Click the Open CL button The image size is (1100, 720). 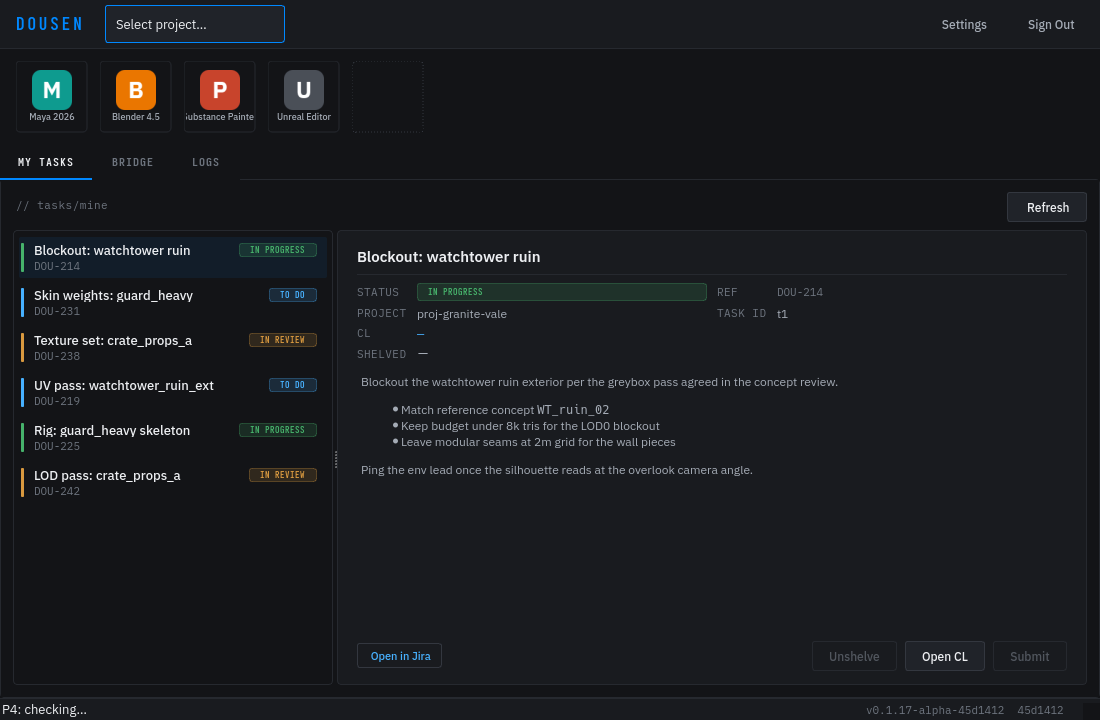[944, 656]
